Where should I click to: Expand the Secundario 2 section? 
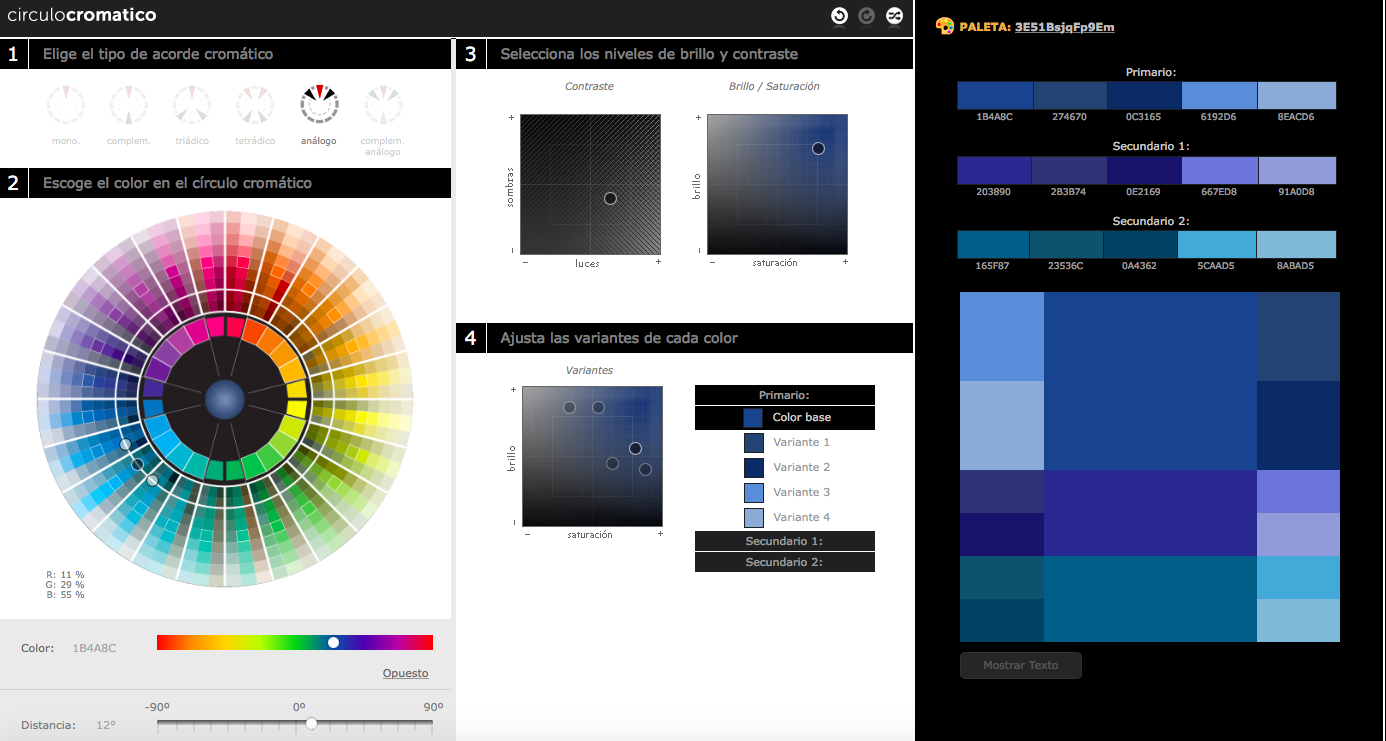click(785, 562)
